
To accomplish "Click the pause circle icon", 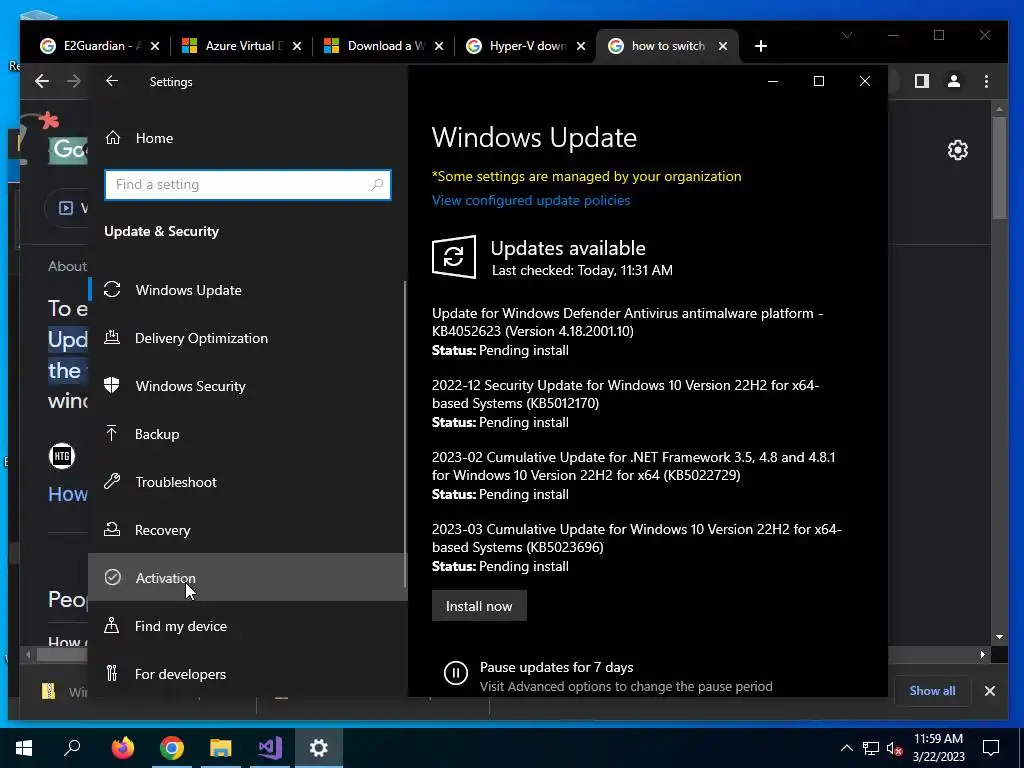I will [456, 673].
